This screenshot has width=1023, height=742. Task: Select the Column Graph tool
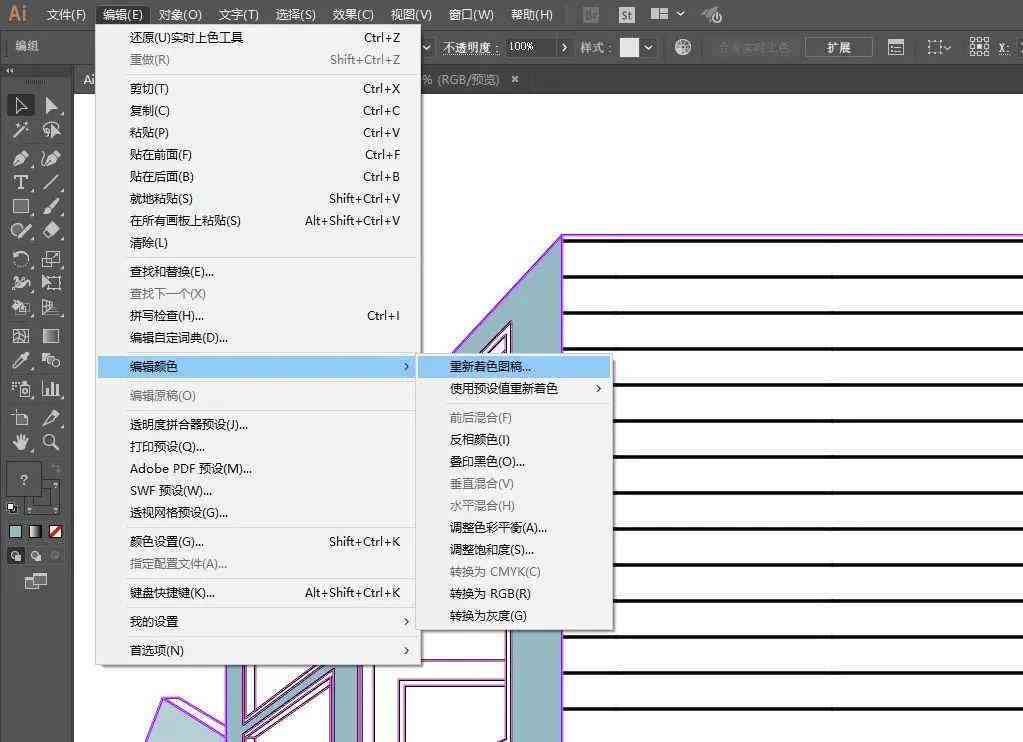[x=51, y=390]
